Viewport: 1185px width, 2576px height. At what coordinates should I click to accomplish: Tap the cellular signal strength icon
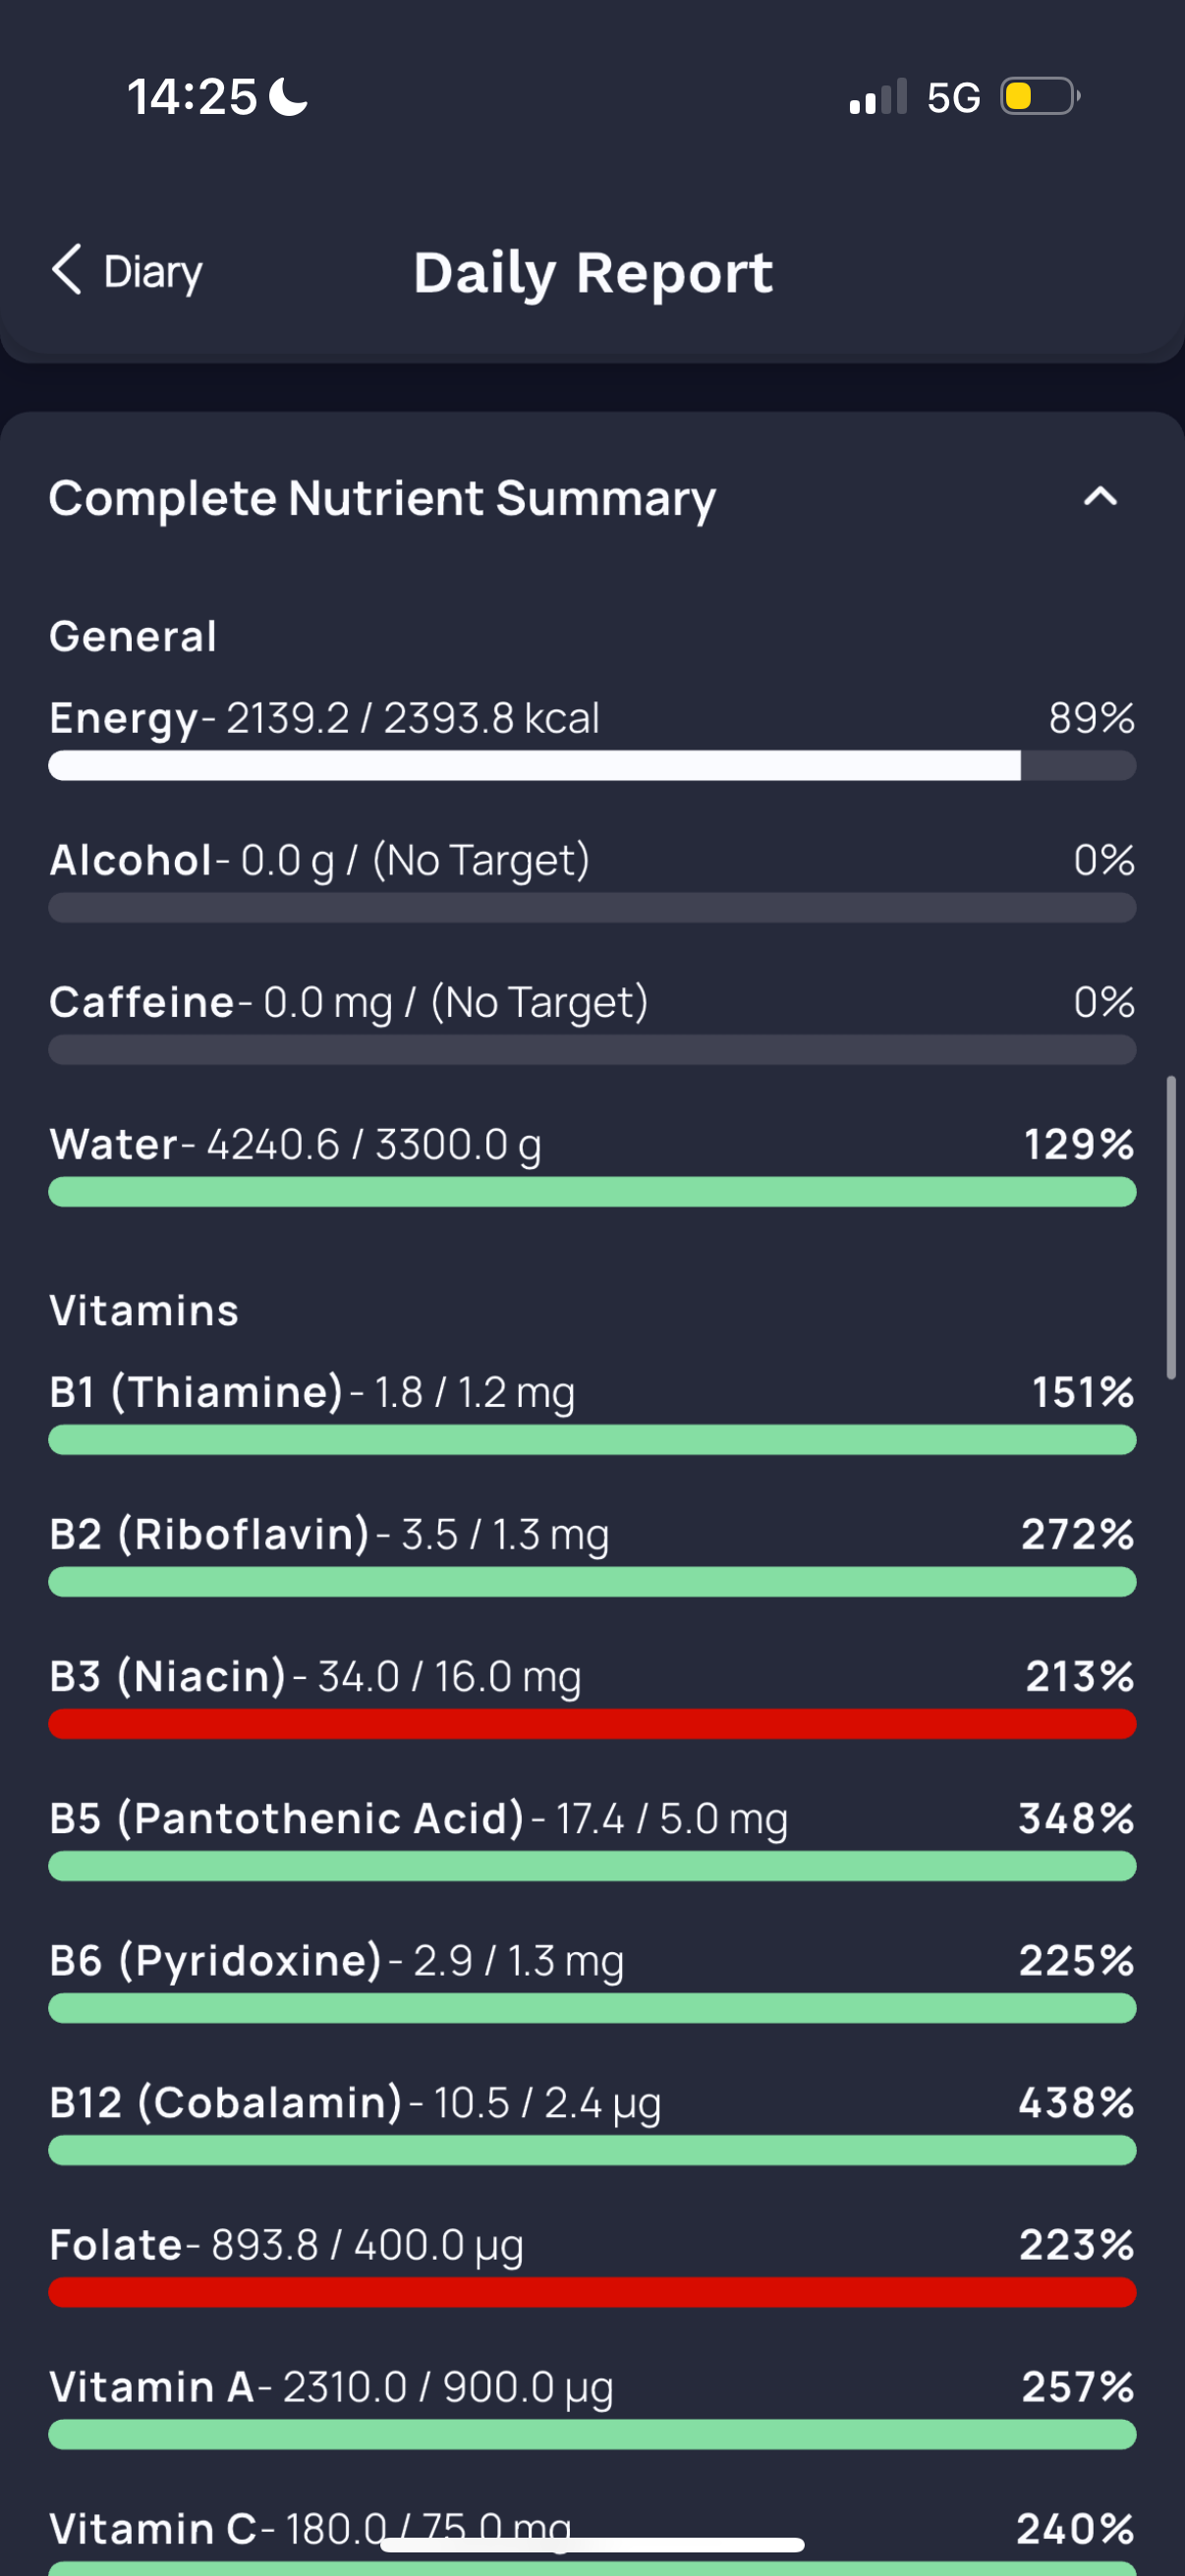click(x=878, y=97)
